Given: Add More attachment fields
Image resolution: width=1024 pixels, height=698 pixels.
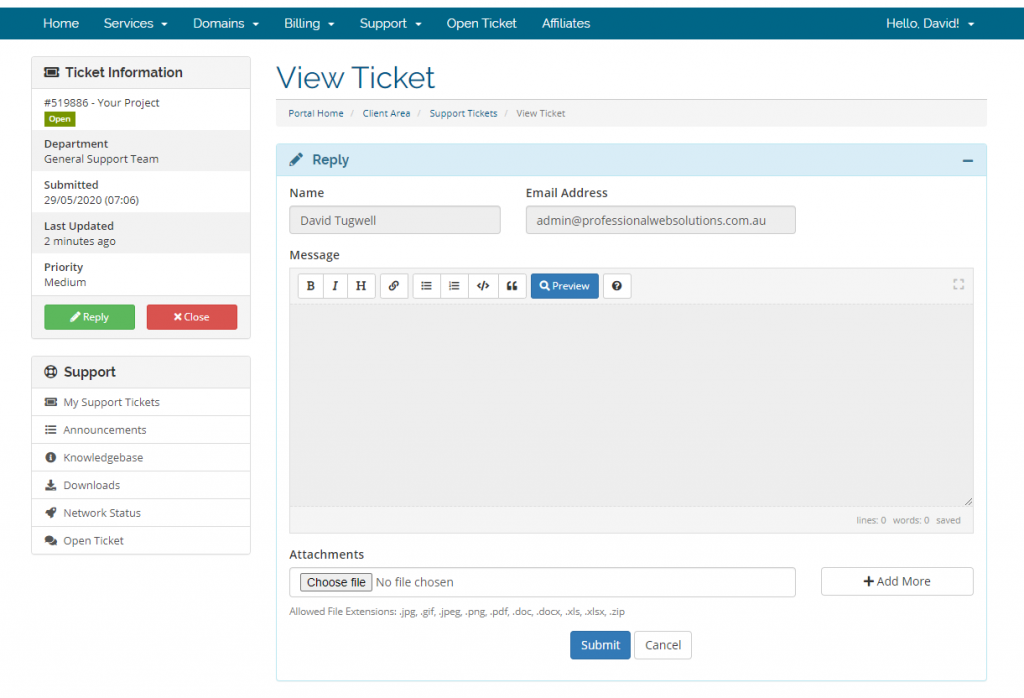Looking at the screenshot, I should click(x=897, y=582).
